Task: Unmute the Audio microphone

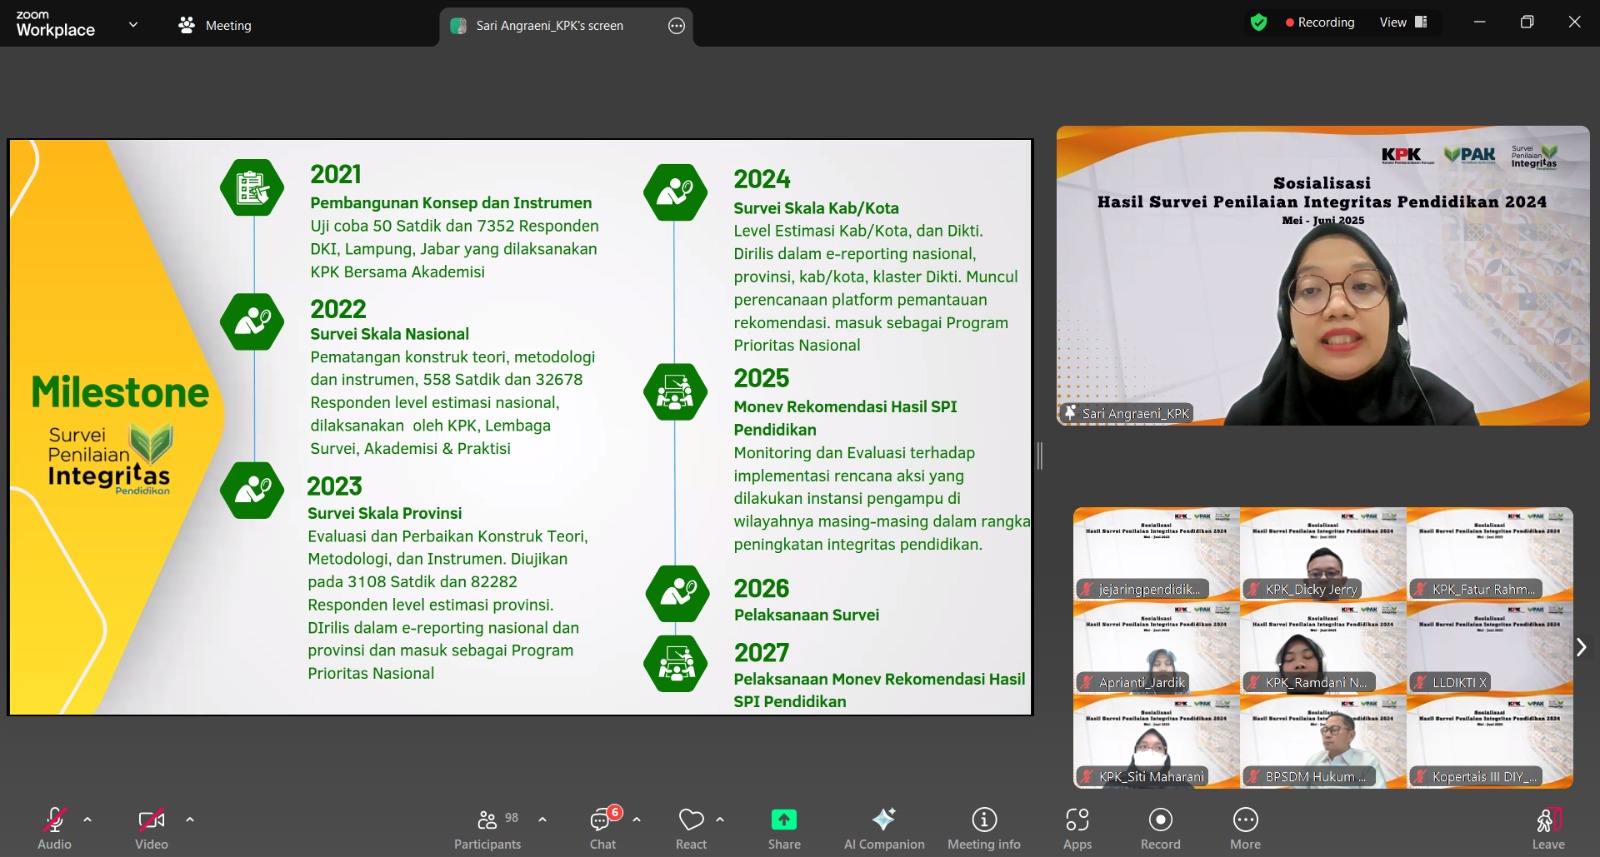Action: click(54, 829)
